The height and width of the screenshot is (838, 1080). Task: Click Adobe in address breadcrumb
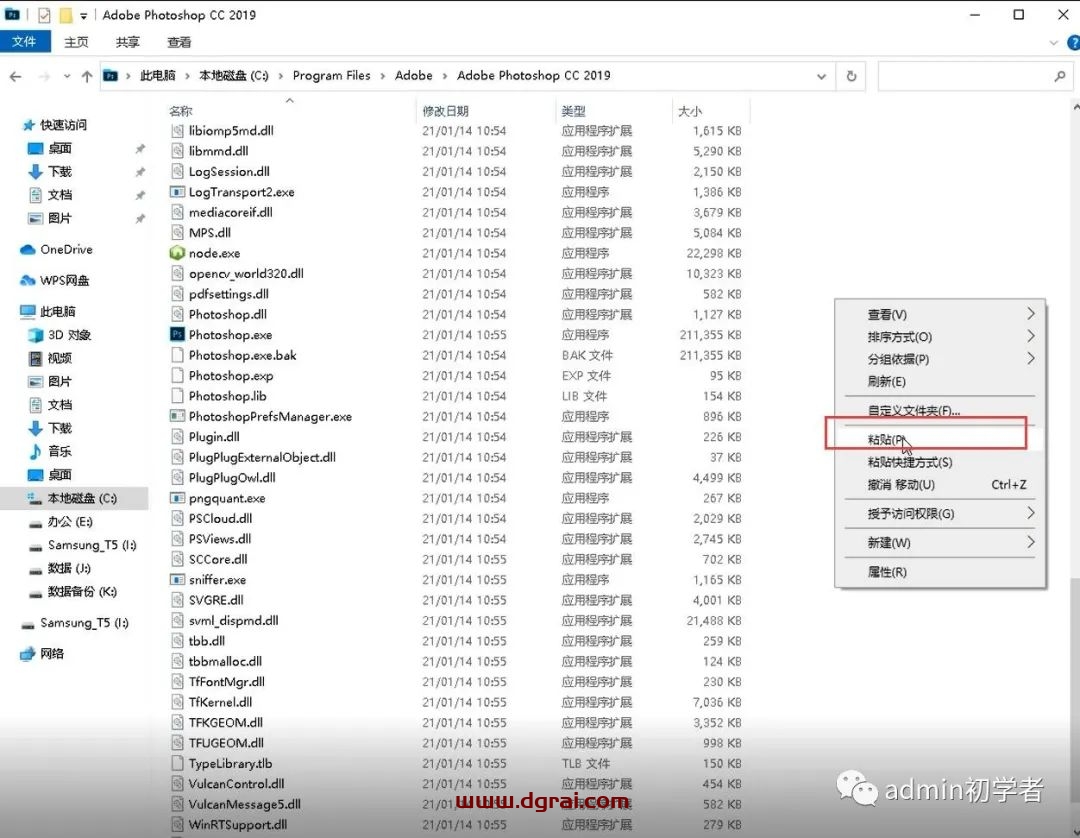point(413,76)
